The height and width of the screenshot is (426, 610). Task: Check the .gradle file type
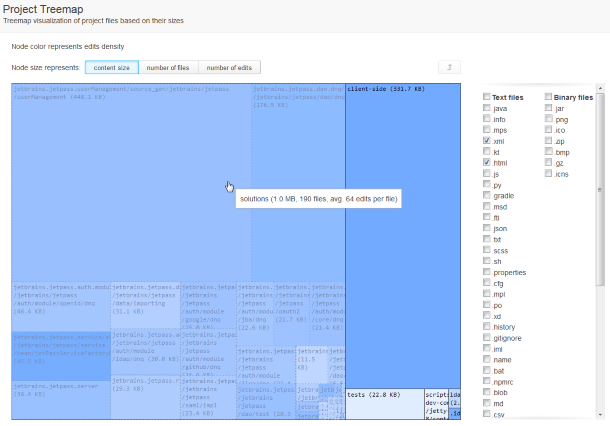coord(487,195)
